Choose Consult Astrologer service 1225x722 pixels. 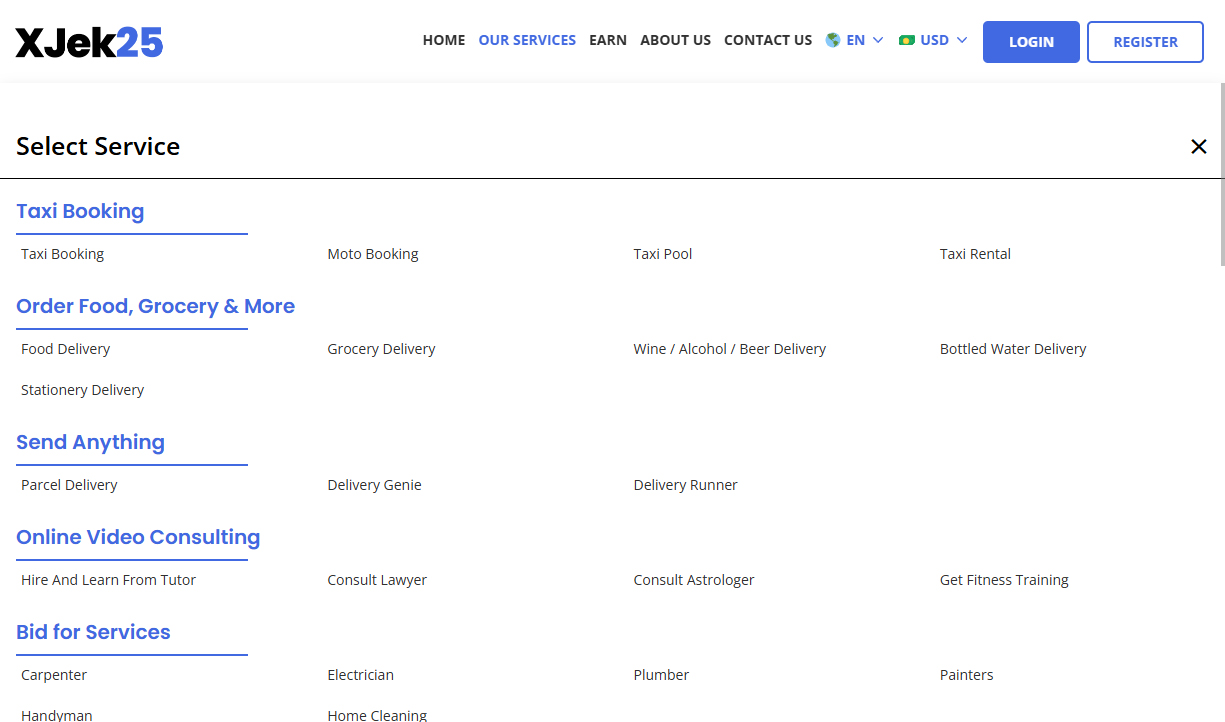pyautogui.click(x=693, y=580)
